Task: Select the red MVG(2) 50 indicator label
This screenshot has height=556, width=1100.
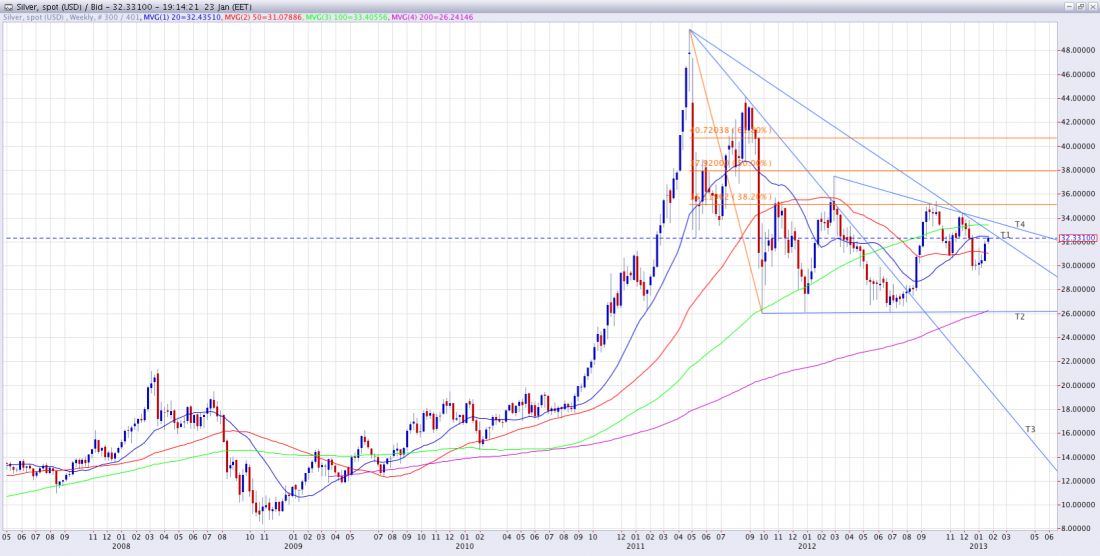Action: click(x=252, y=18)
